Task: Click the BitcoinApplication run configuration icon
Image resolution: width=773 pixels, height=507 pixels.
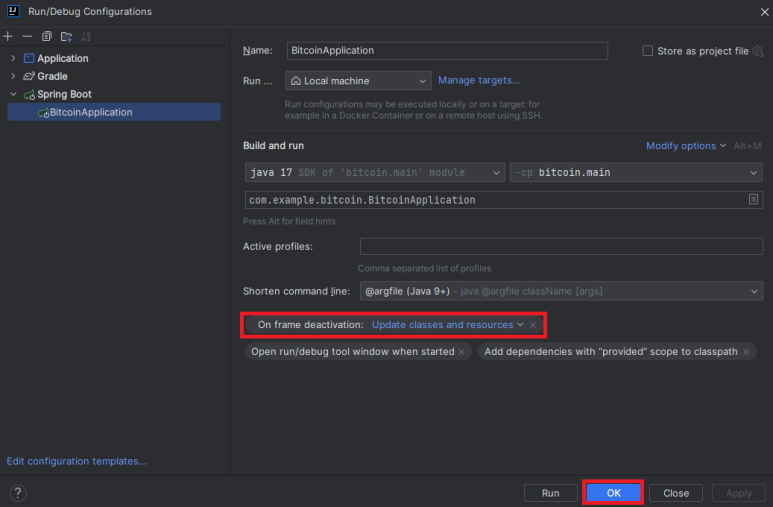Action: click(43, 112)
